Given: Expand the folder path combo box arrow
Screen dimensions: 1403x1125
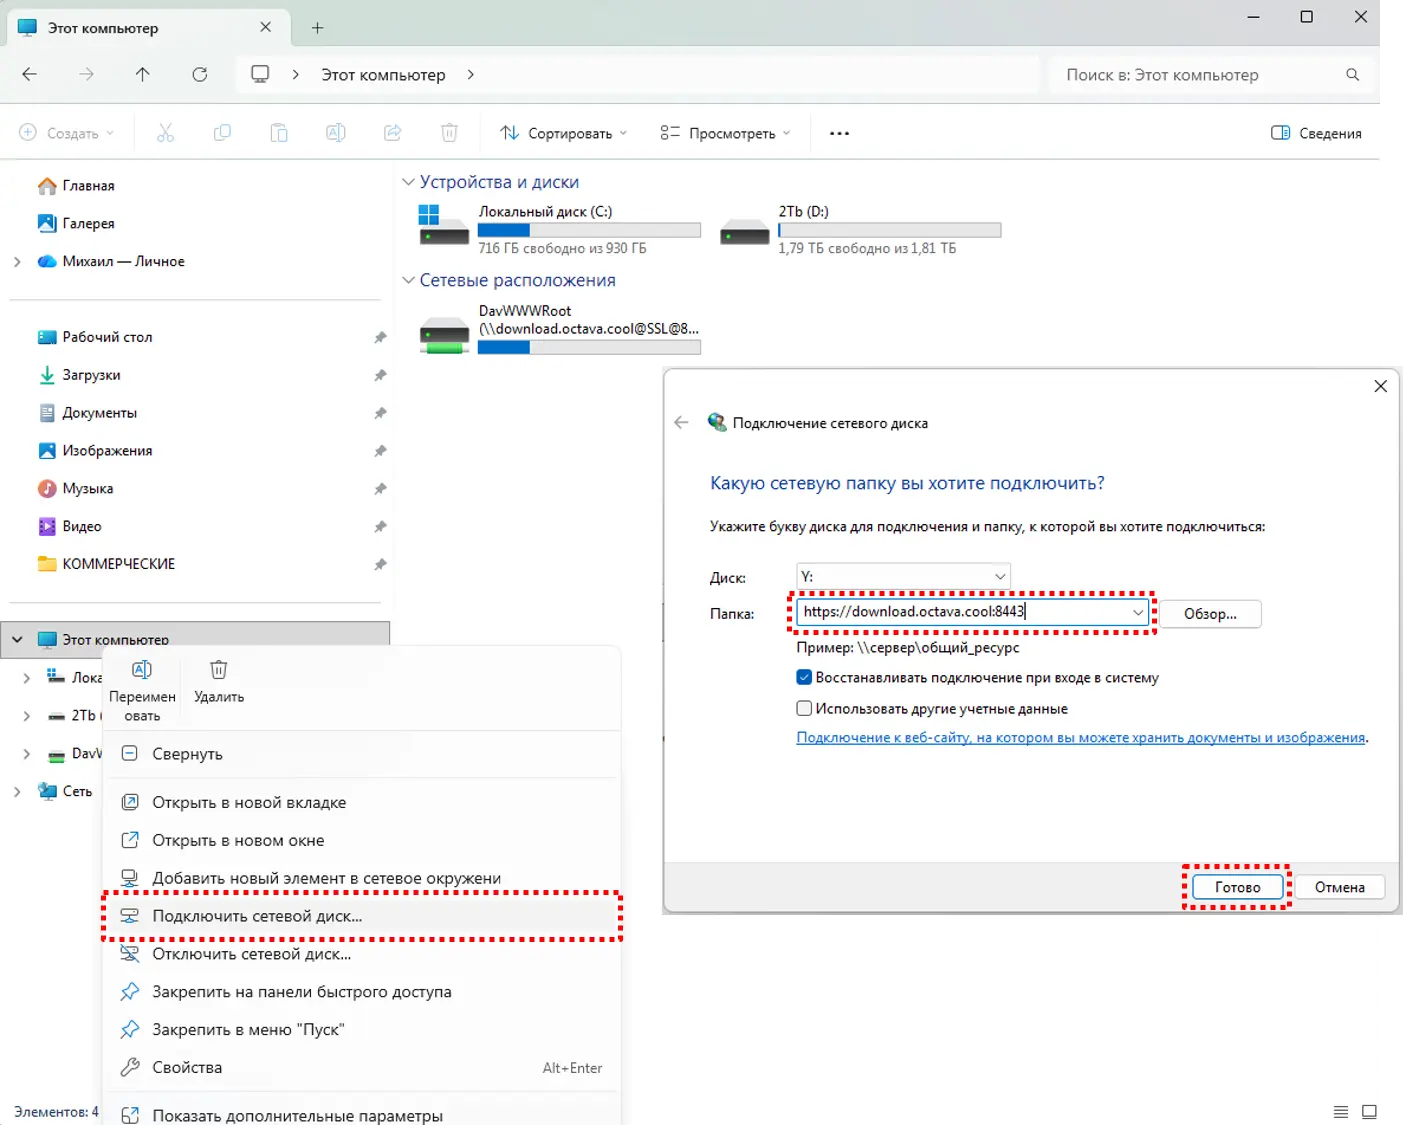Looking at the screenshot, I should pyautogui.click(x=1137, y=612).
